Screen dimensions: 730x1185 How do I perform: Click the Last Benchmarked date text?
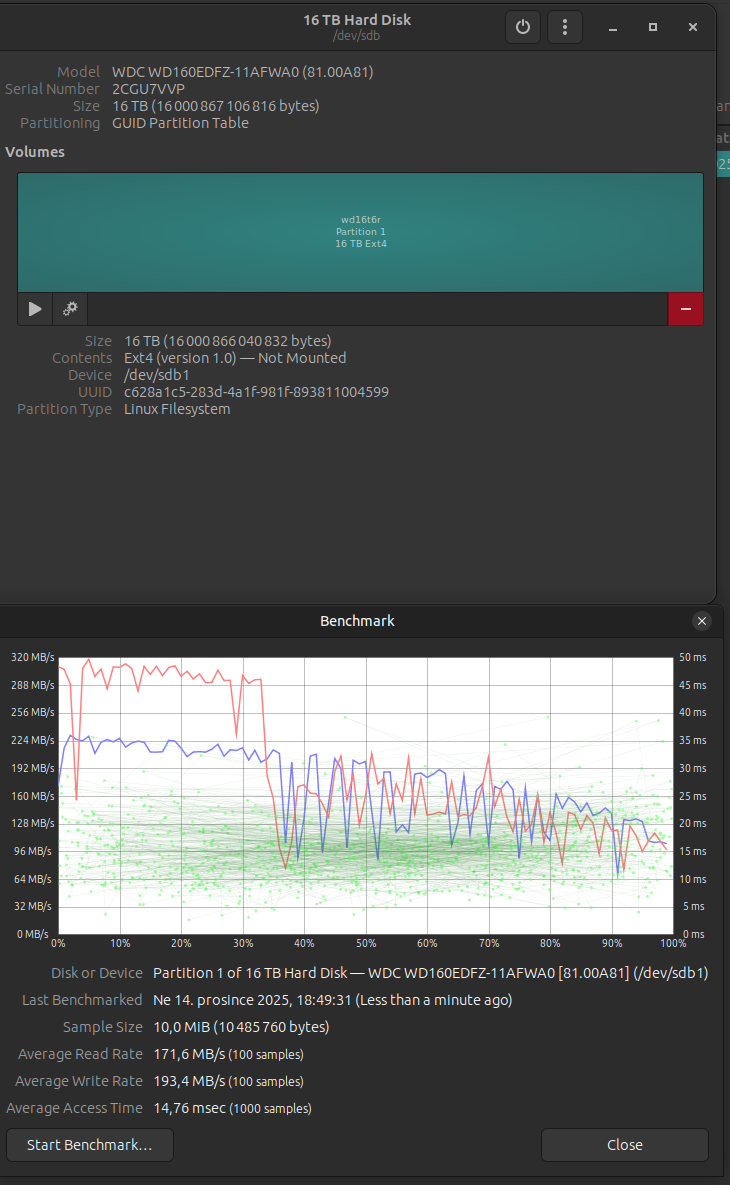(333, 1000)
